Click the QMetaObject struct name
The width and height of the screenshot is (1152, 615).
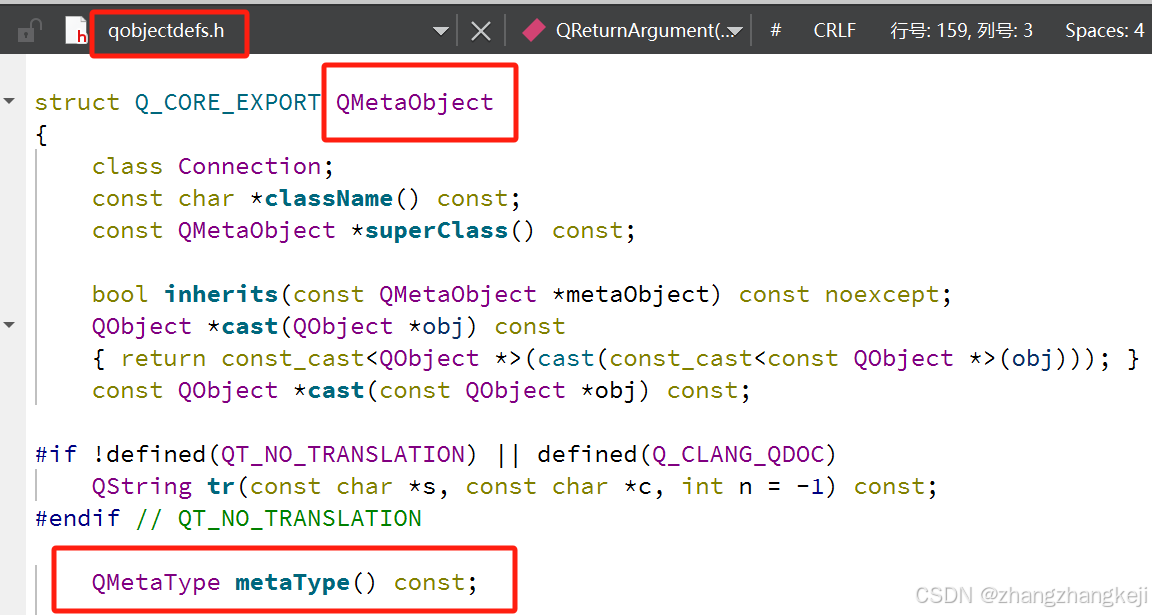pos(414,103)
